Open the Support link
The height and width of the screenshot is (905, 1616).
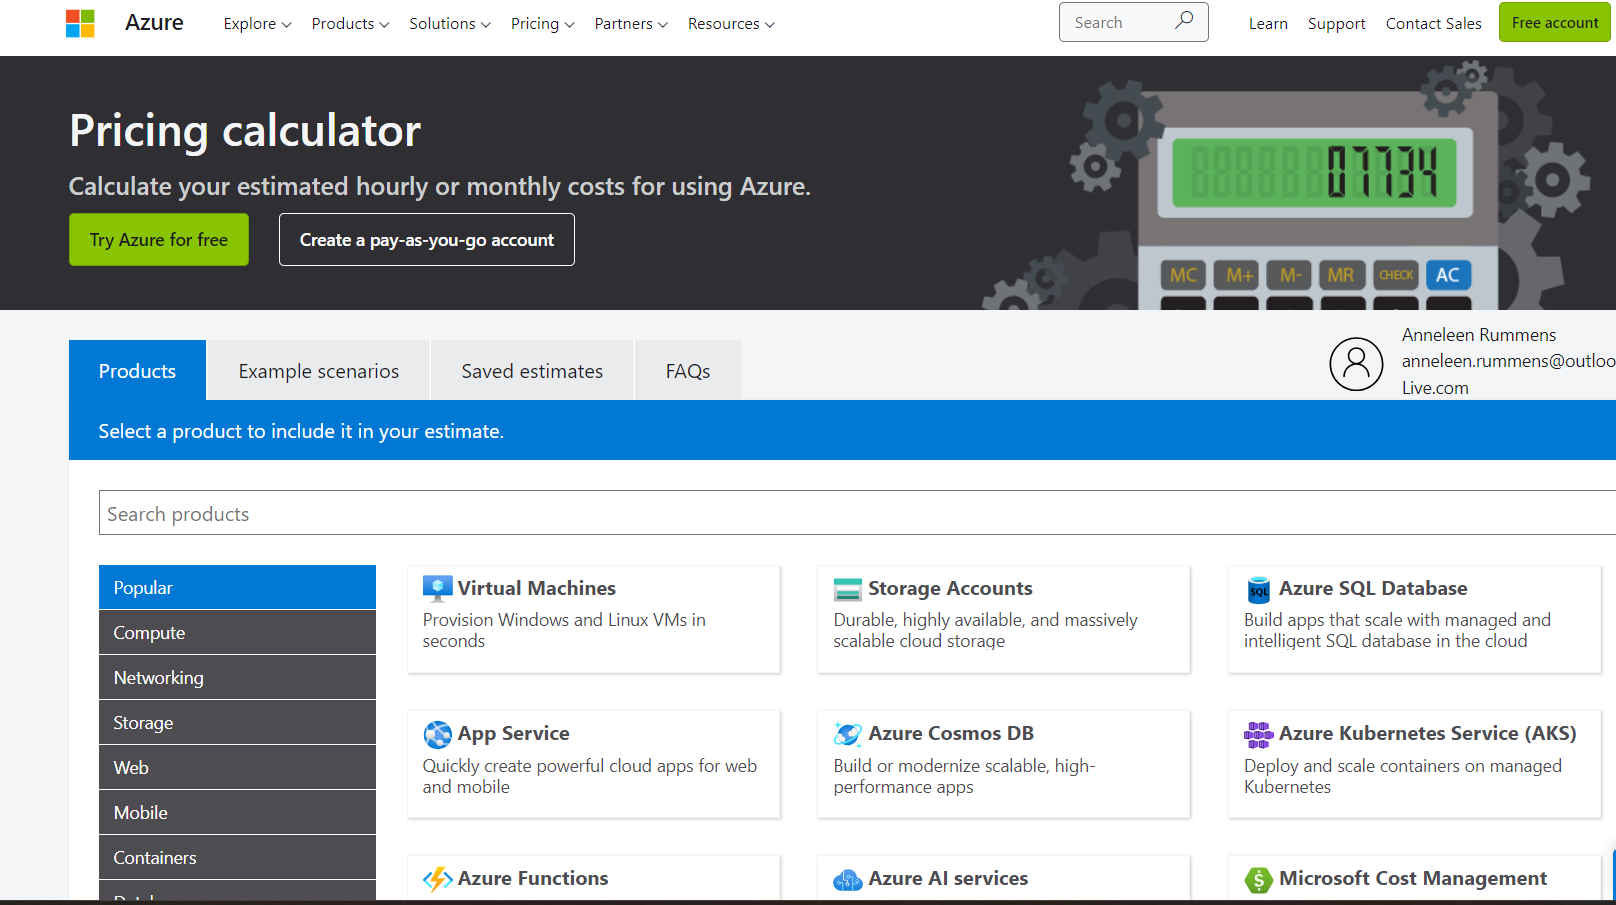pos(1336,23)
